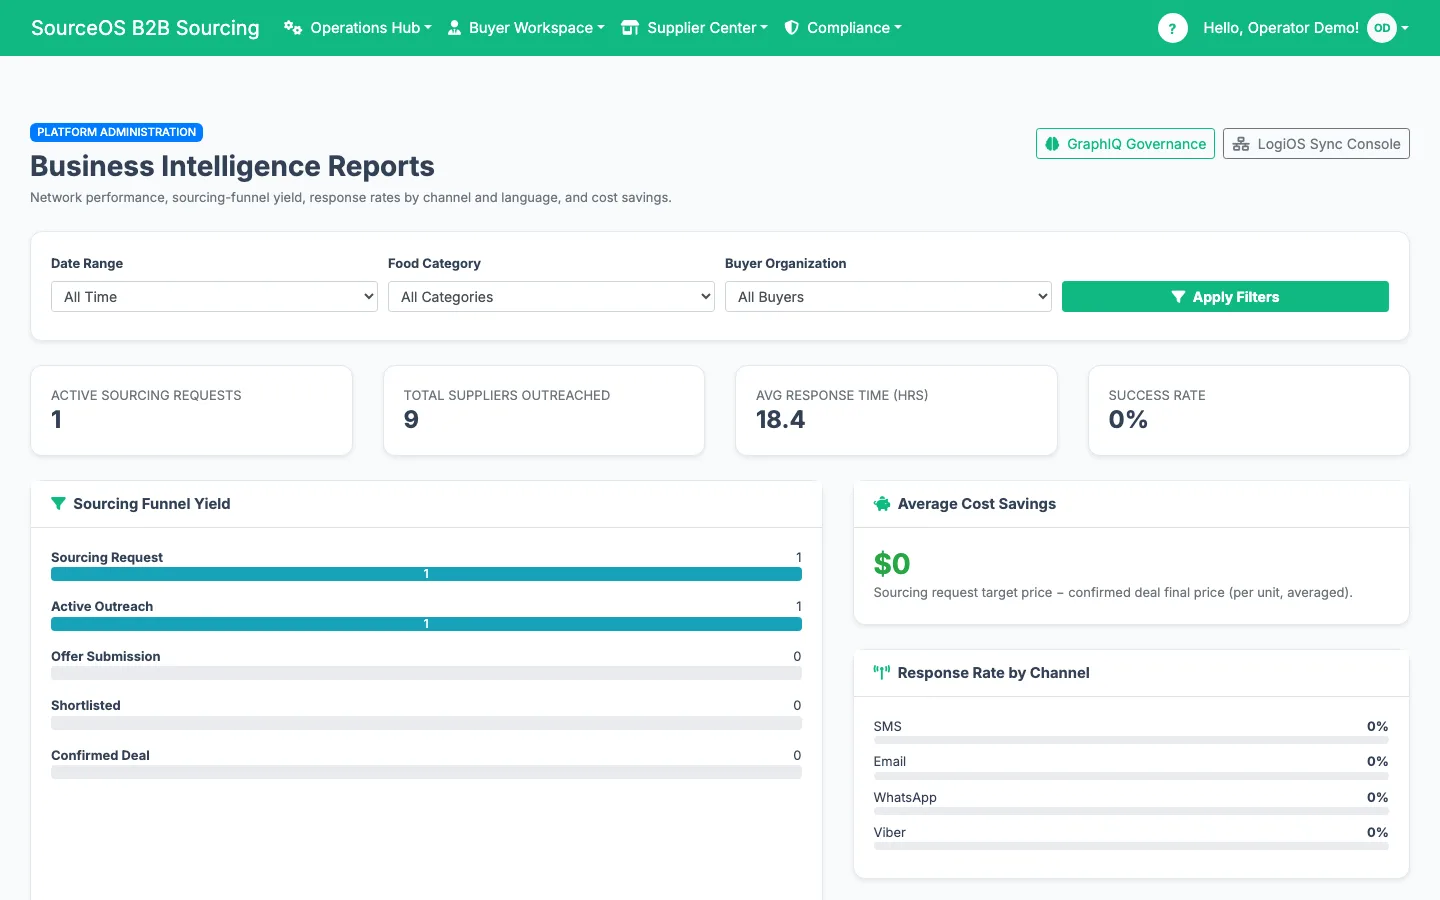The image size is (1440, 900).
Task: Click the Sourcing Request label
Action: [x=107, y=557]
